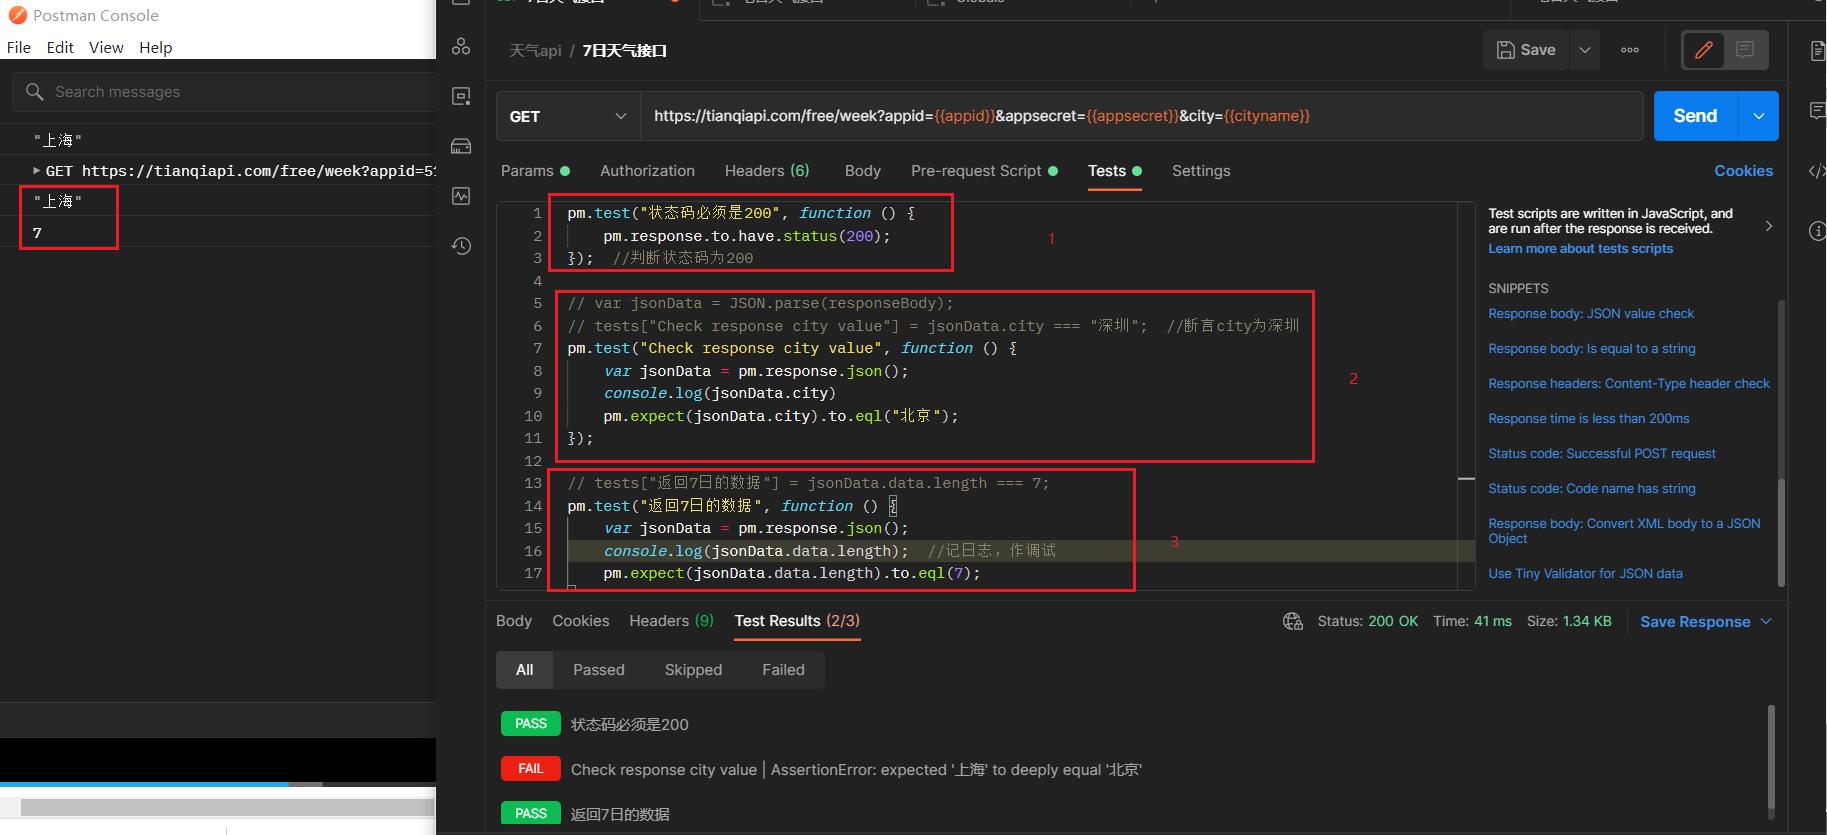
Task: Switch to the Settings tab
Action: coord(1201,171)
